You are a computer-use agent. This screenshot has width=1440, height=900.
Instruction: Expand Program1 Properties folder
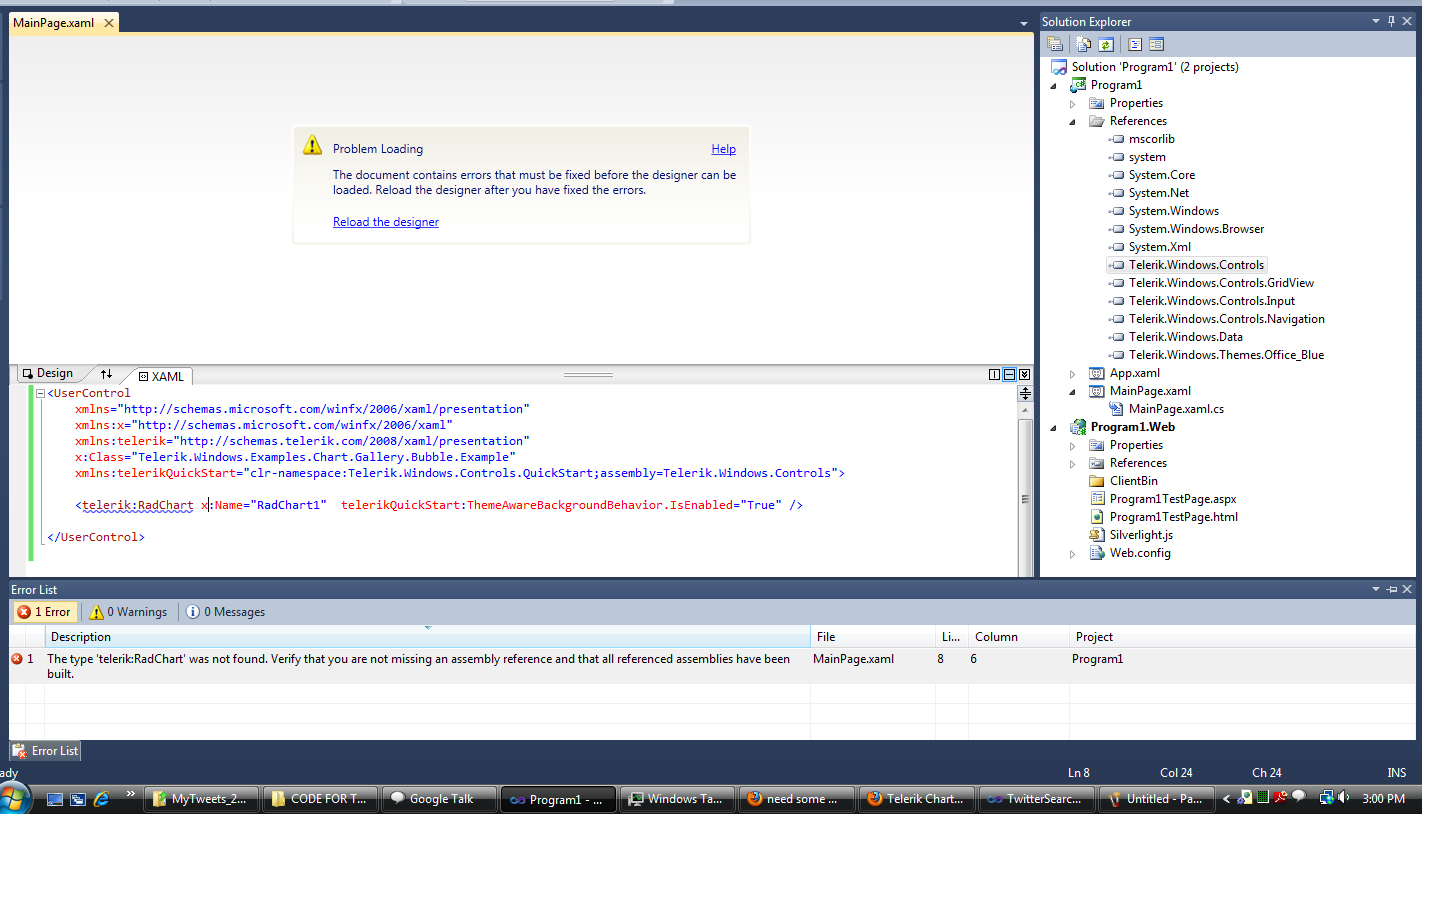tap(1072, 104)
